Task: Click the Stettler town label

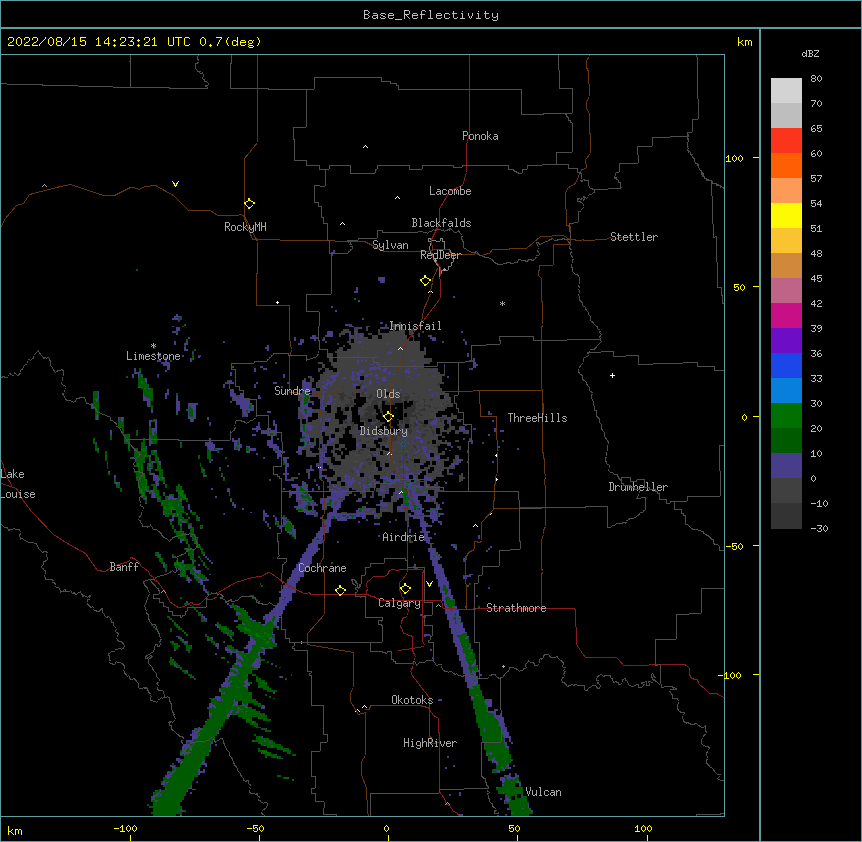Action: [634, 237]
